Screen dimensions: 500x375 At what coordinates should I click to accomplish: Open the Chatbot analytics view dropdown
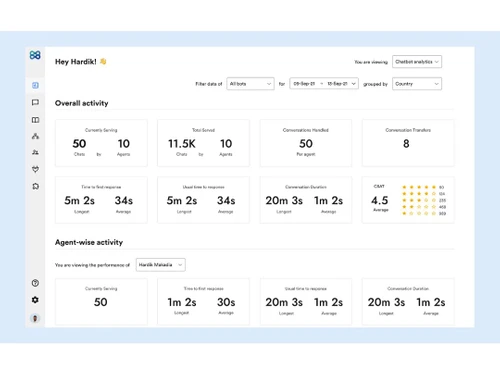pyautogui.click(x=417, y=62)
